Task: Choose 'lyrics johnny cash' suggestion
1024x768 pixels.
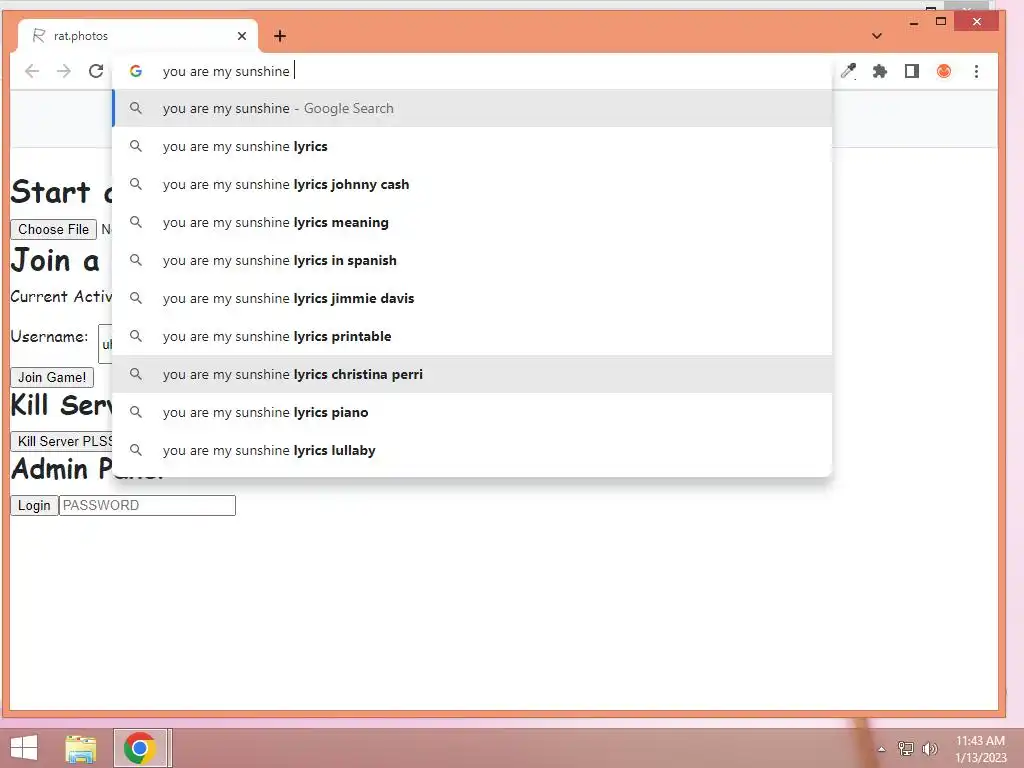Action: pyautogui.click(x=473, y=184)
